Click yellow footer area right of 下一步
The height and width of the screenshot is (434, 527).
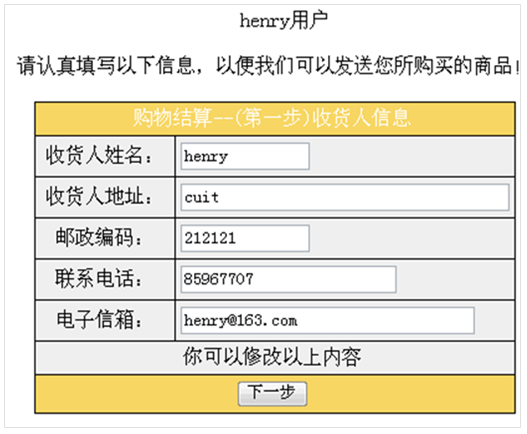coord(411,393)
